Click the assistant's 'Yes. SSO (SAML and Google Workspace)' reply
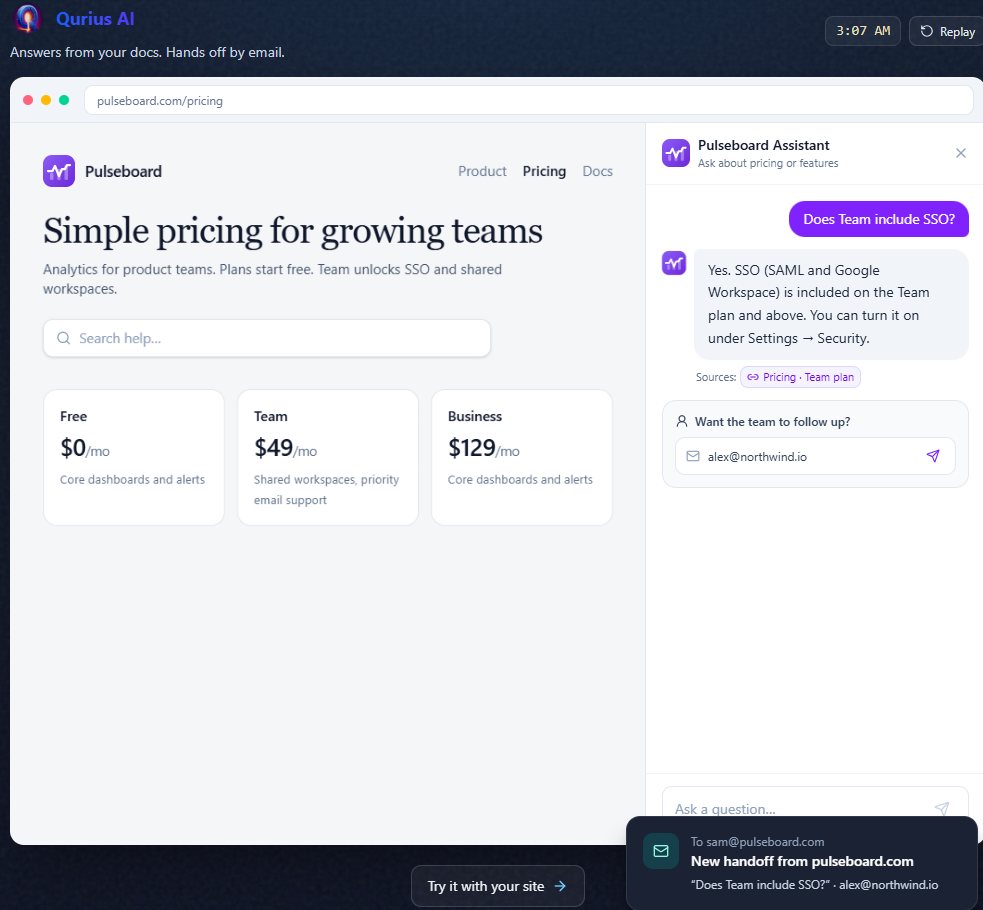This screenshot has width=983, height=910. (831, 305)
